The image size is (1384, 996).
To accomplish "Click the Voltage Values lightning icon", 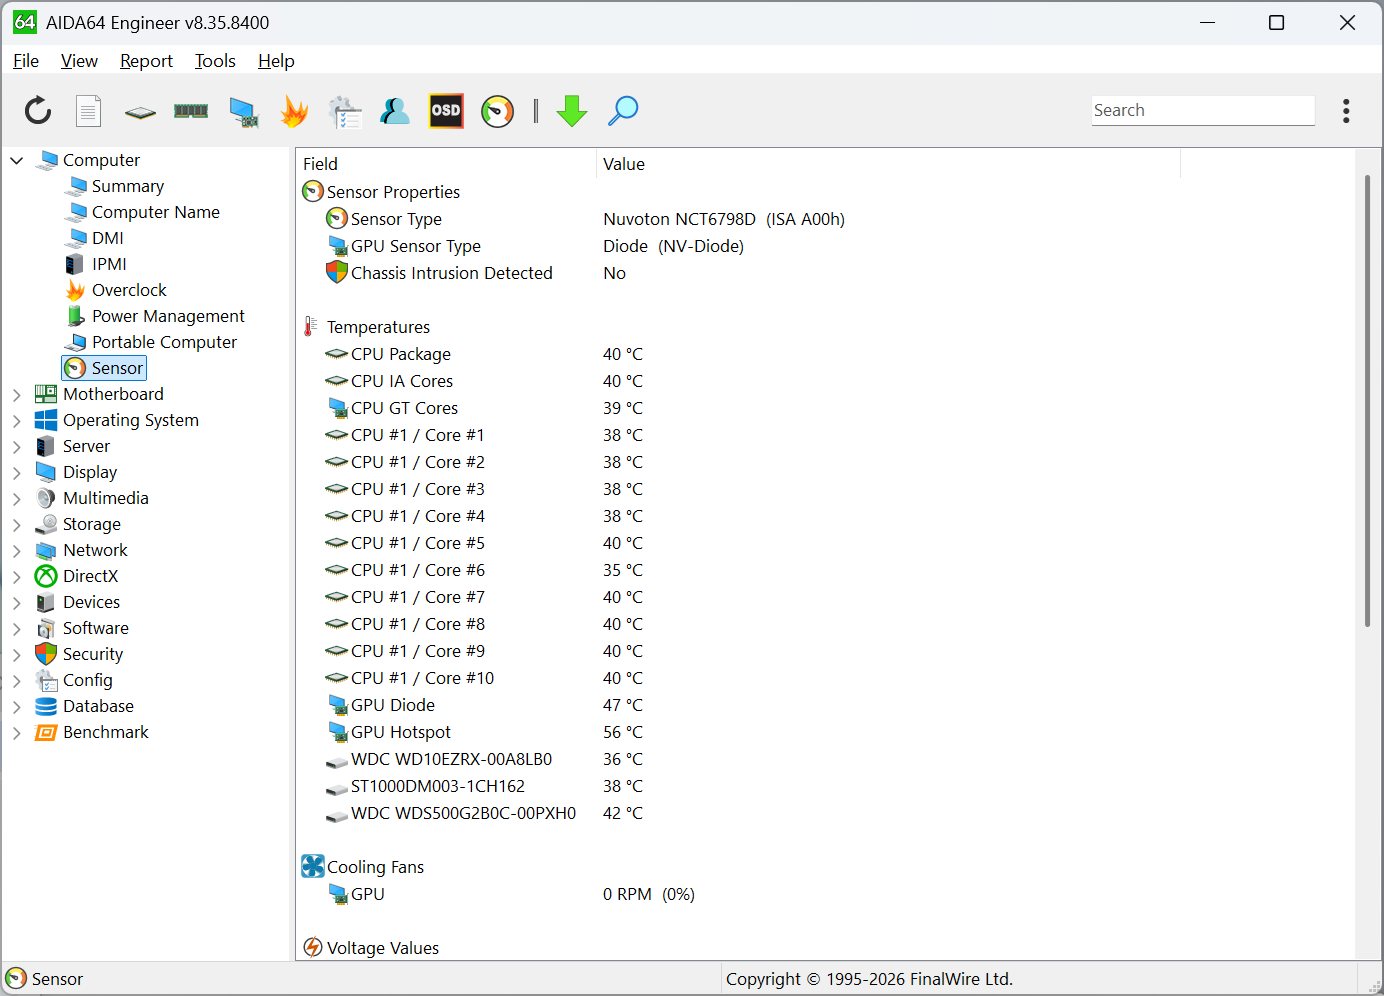I will [313, 947].
